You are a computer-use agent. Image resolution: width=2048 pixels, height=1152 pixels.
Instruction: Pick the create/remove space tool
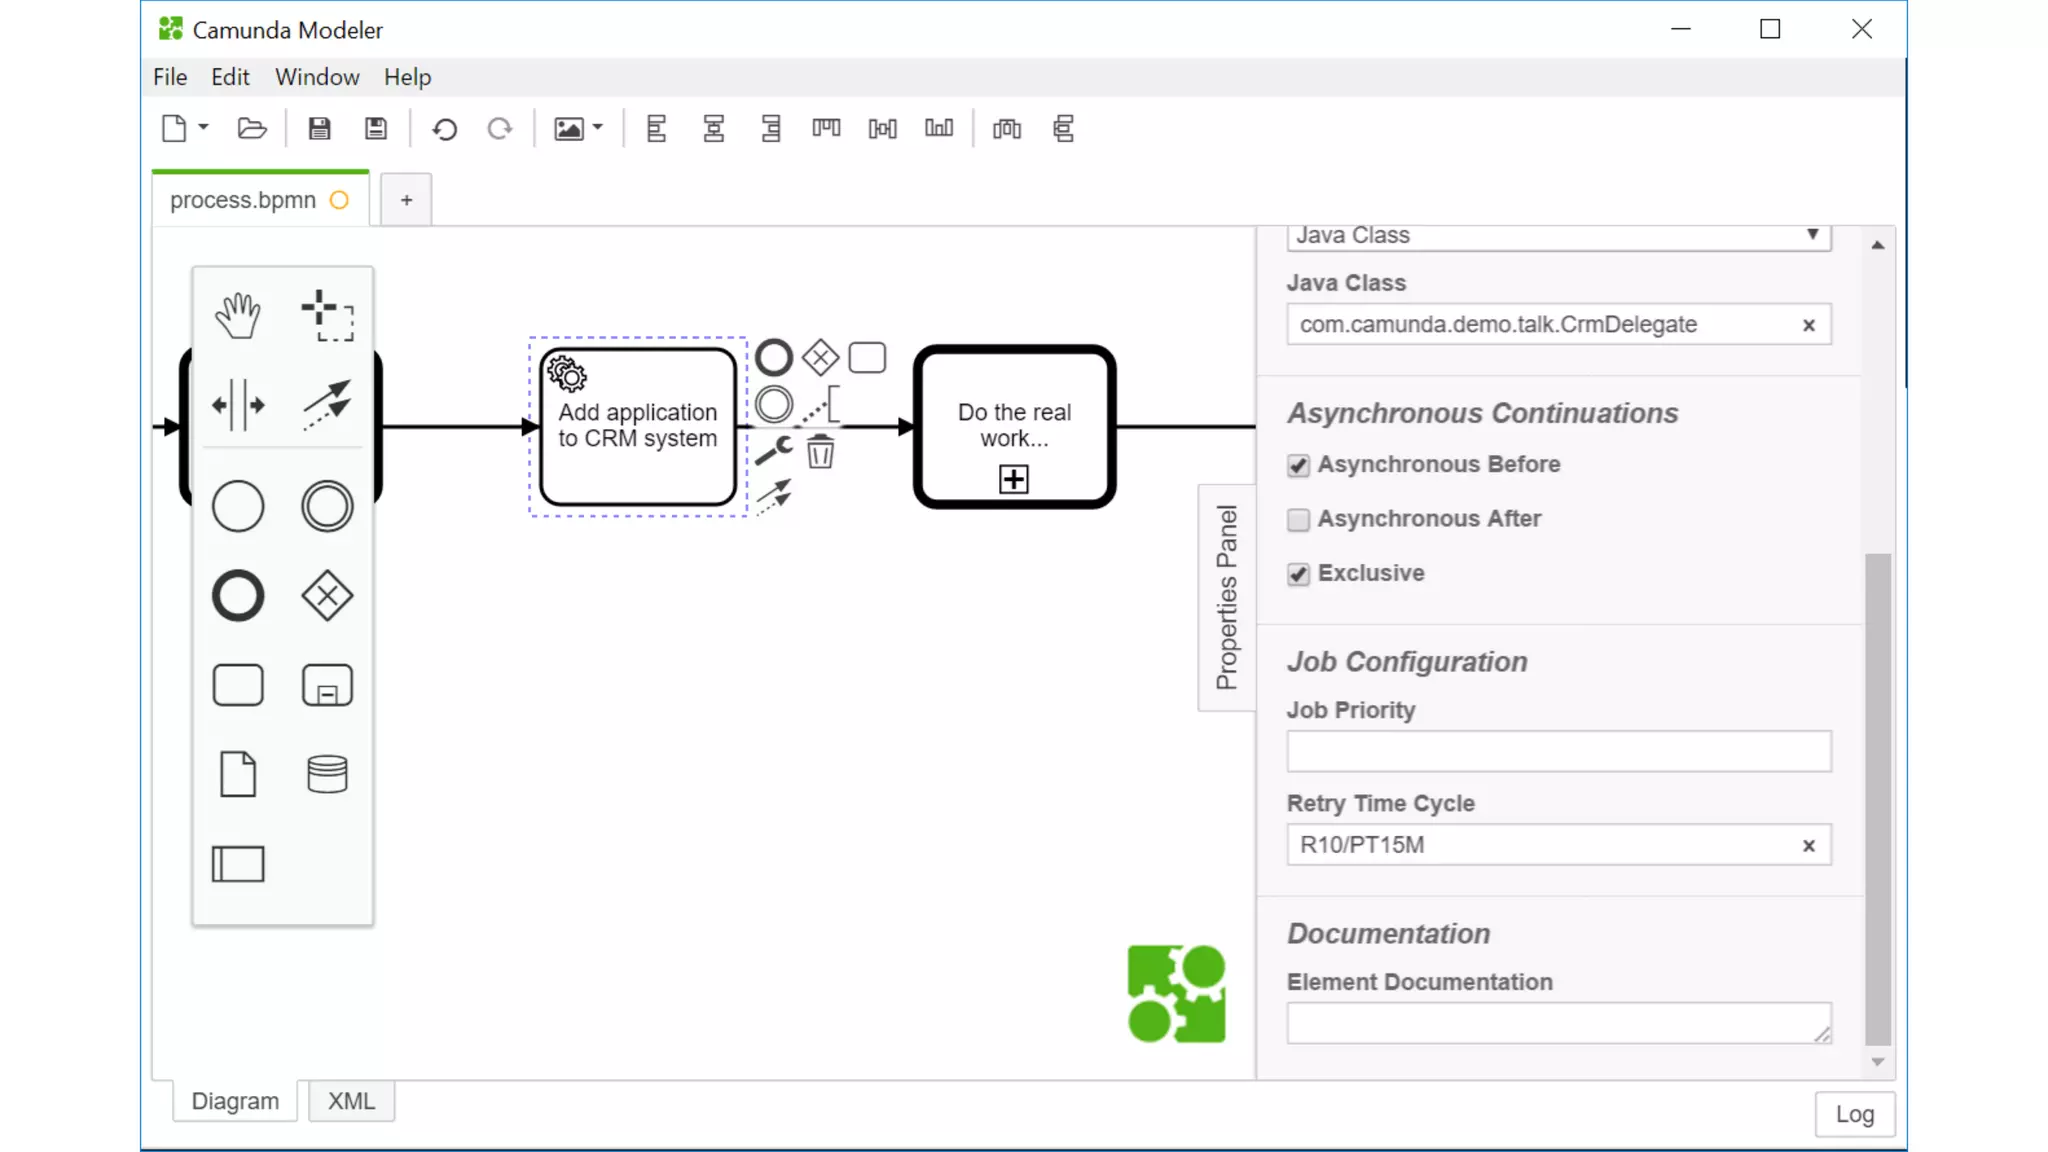(x=238, y=405)
